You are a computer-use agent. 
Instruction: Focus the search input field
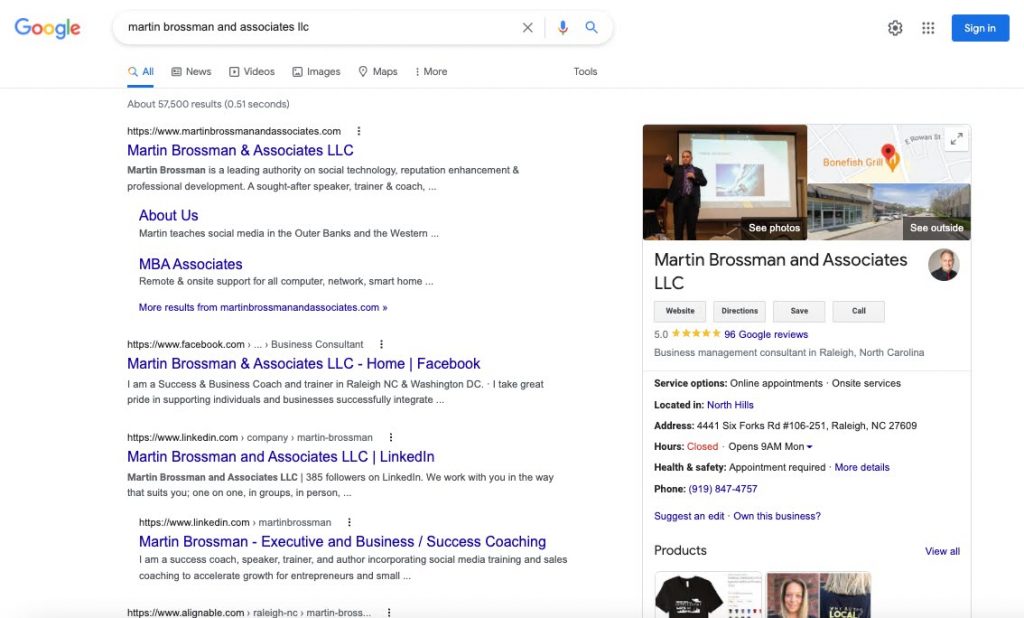(320, 27)
